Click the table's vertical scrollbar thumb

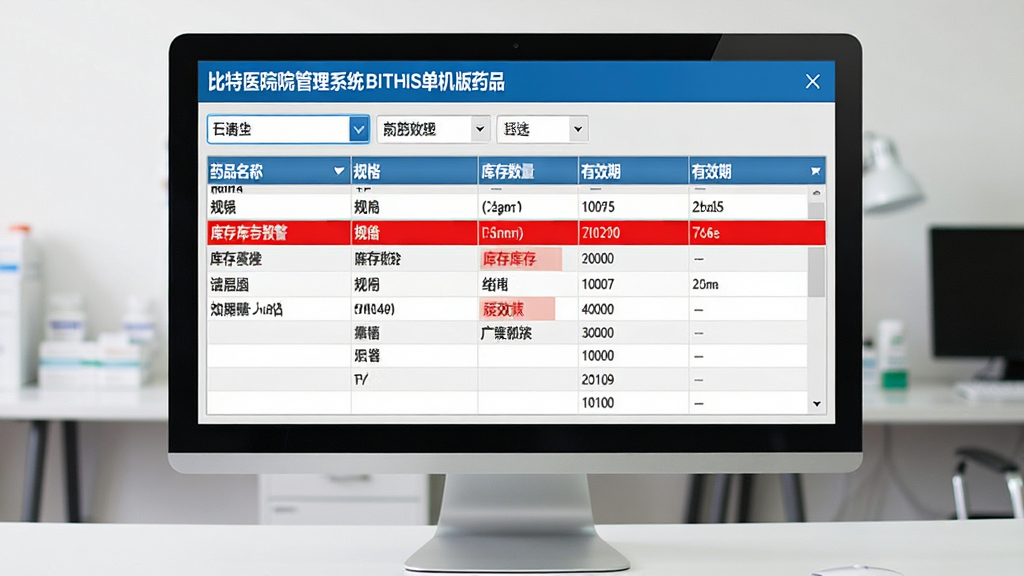pos(816,272)
